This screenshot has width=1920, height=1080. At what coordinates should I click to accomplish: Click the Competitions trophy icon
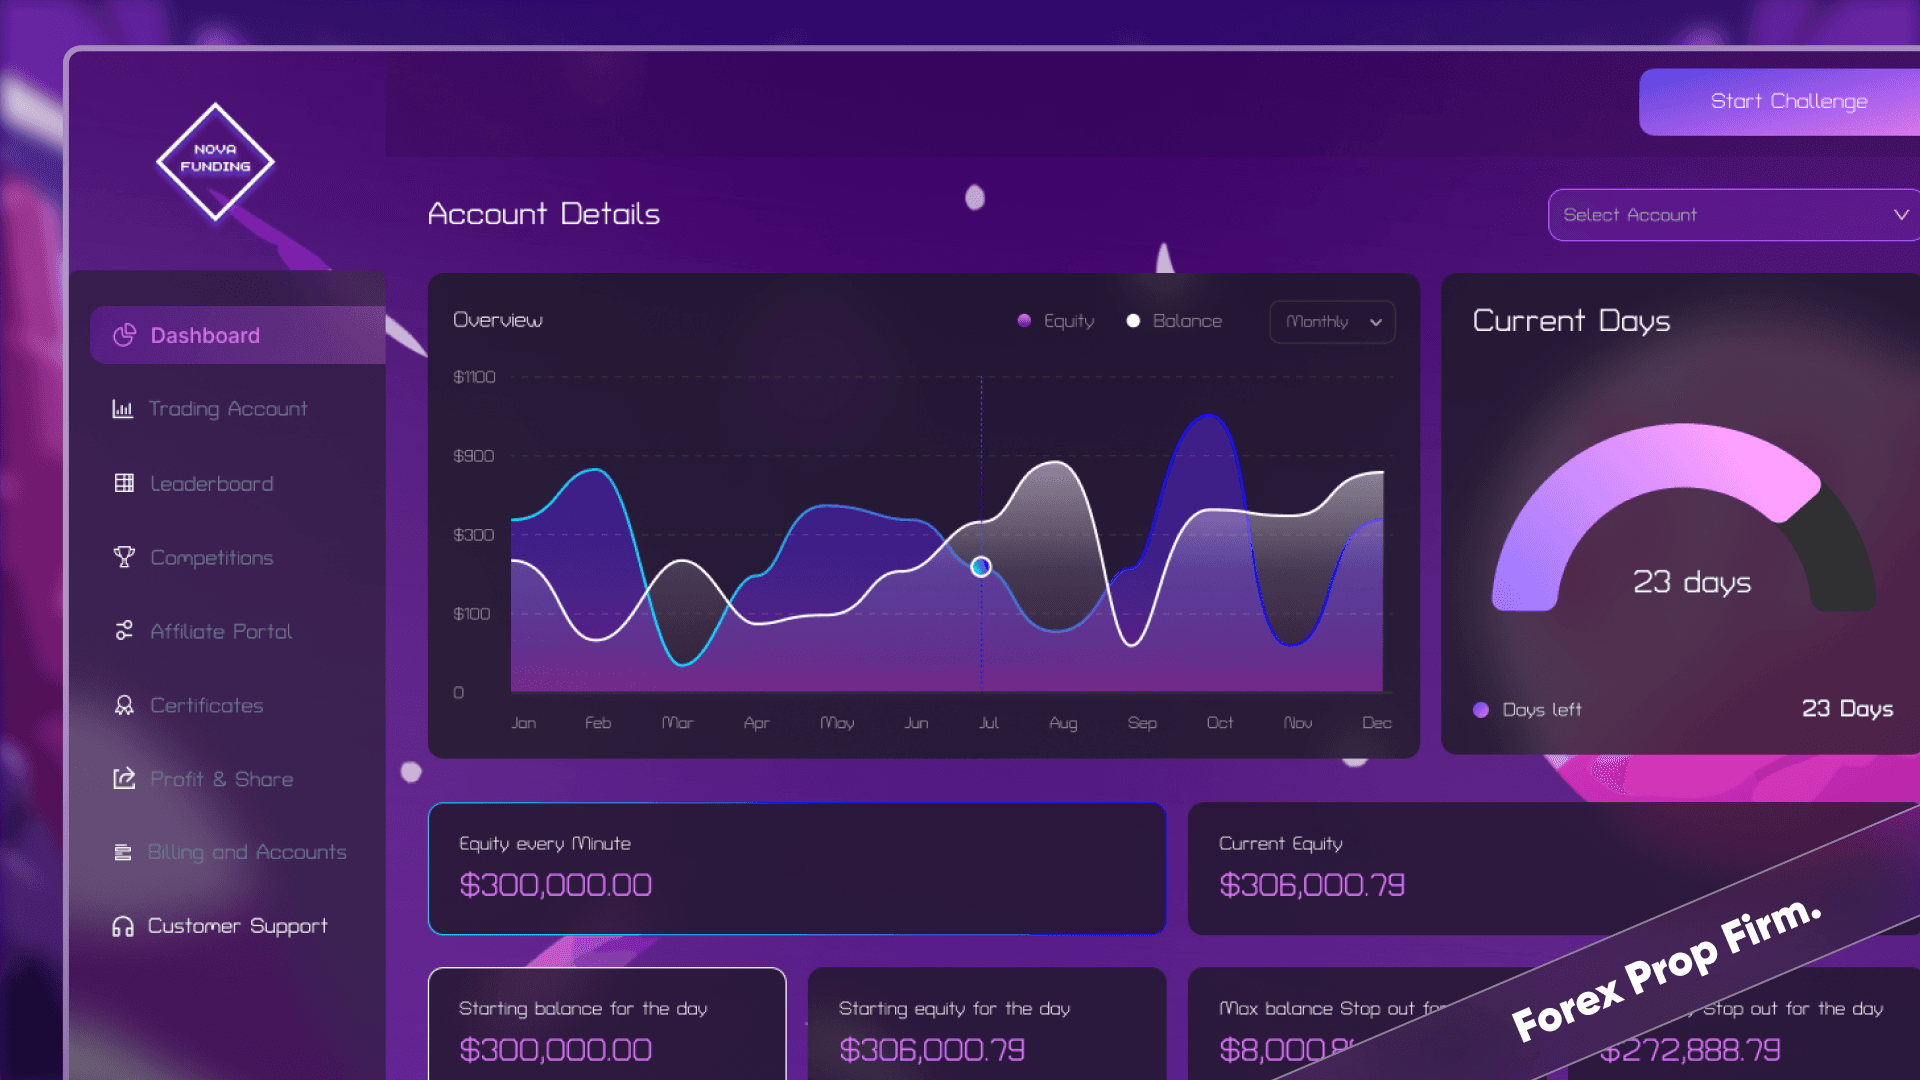click(124, 557)
